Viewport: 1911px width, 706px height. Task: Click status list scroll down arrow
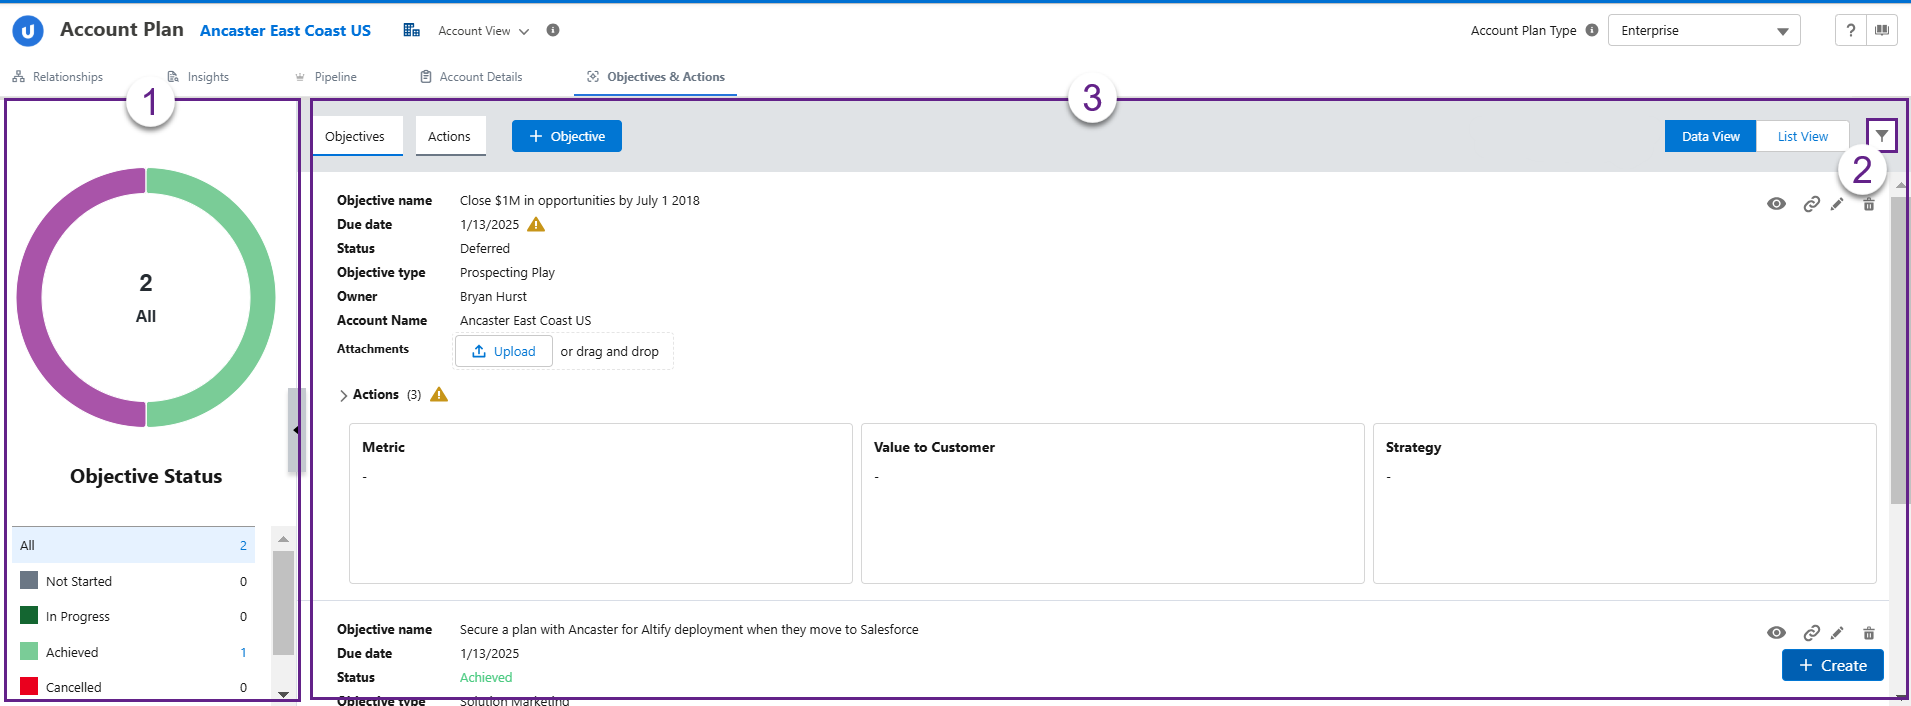(283, 693)
